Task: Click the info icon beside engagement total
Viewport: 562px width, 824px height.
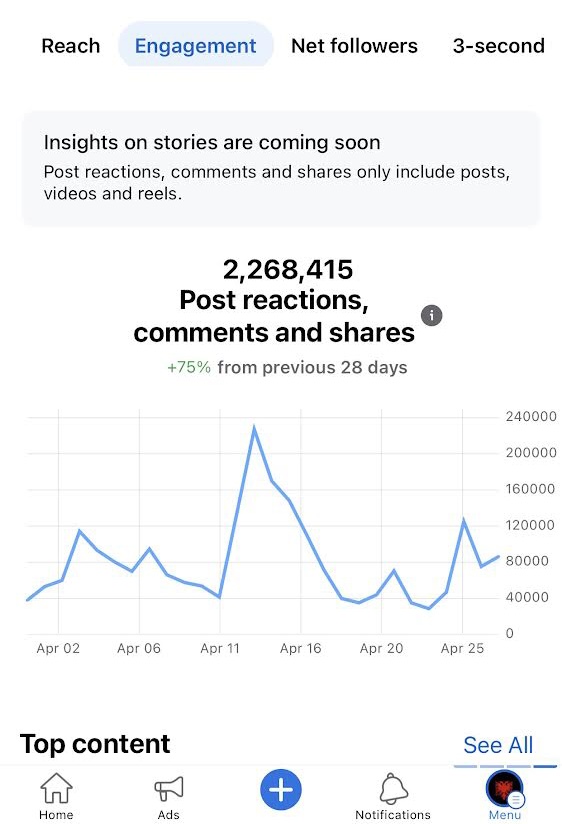Action: coord(432,315)
